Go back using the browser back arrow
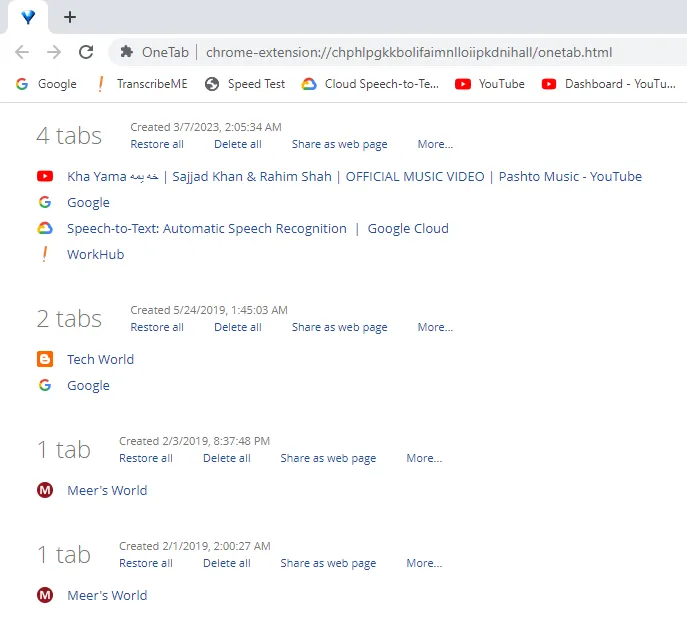The width and height of the screenshot is (687, 625). pyautogui.click(x=22, y=52)
